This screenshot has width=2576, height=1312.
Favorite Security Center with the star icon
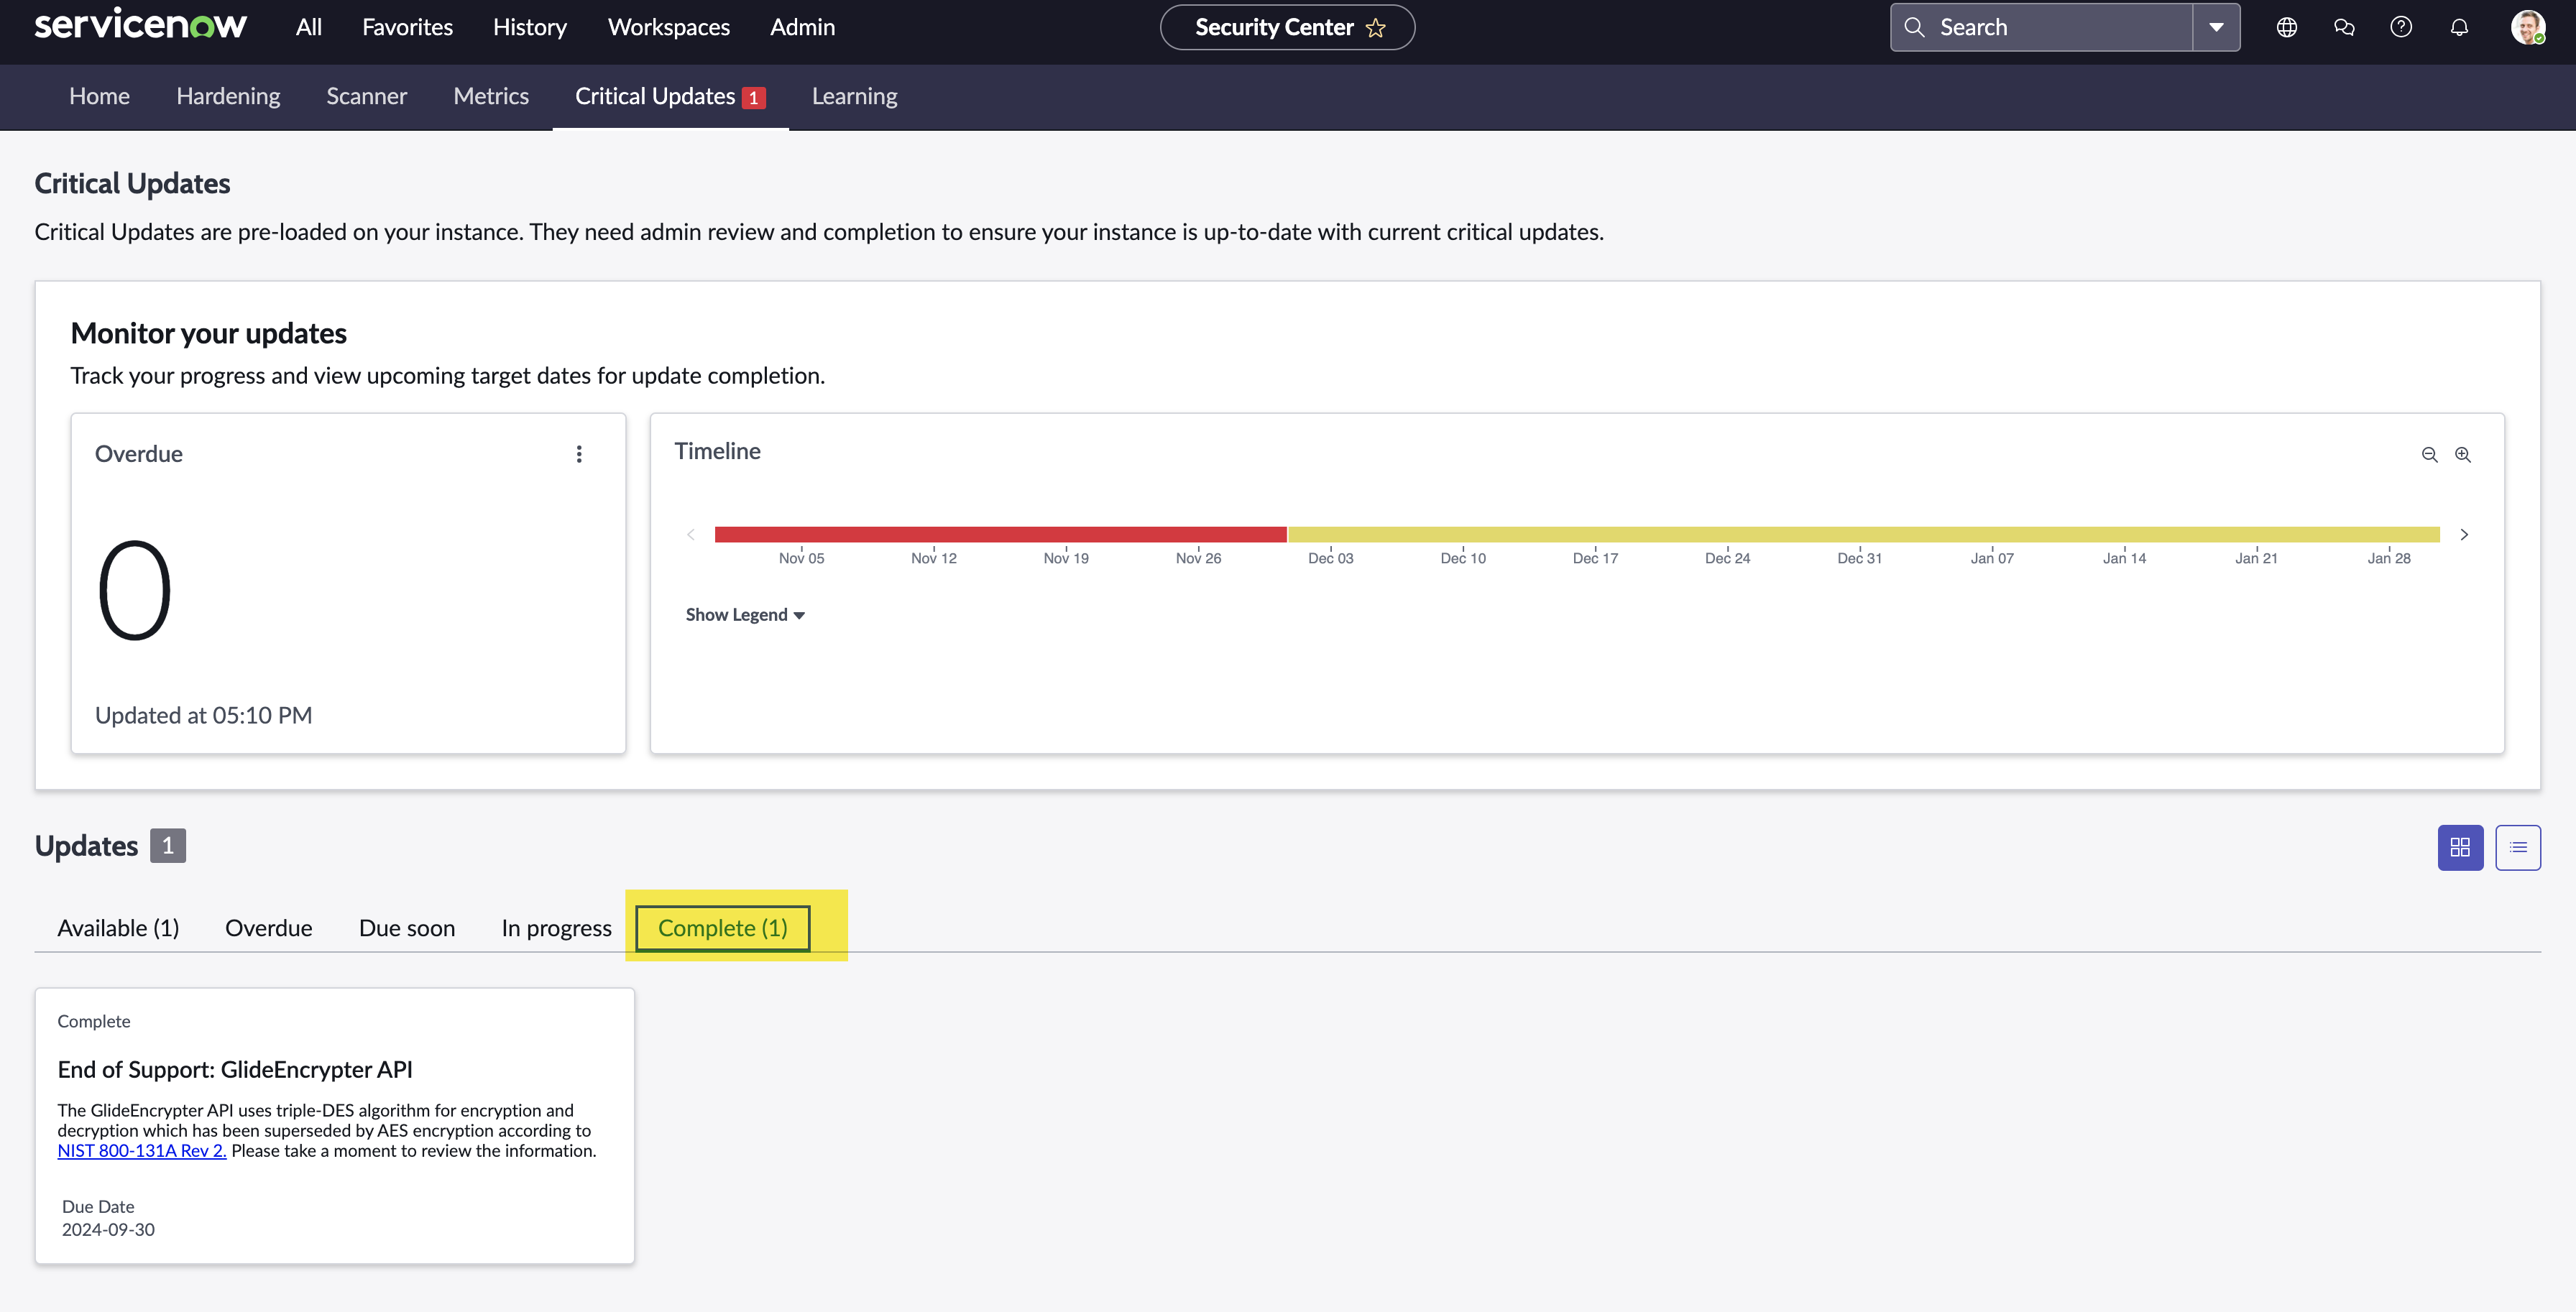pos(1376,28)
